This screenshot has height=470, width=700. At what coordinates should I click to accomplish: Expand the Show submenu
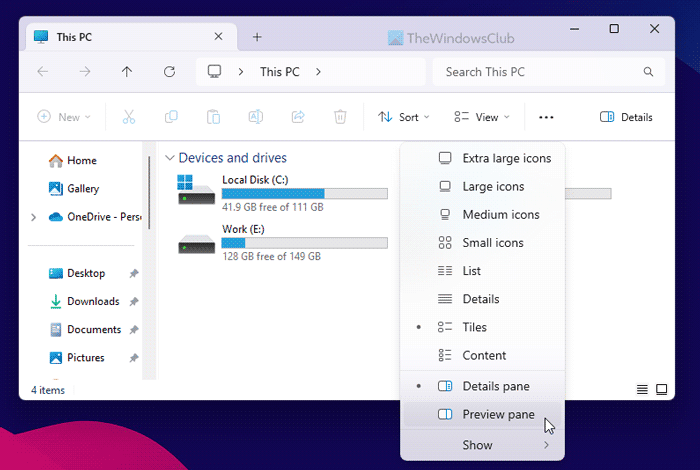pyautogui.click(x=483, y=445)
